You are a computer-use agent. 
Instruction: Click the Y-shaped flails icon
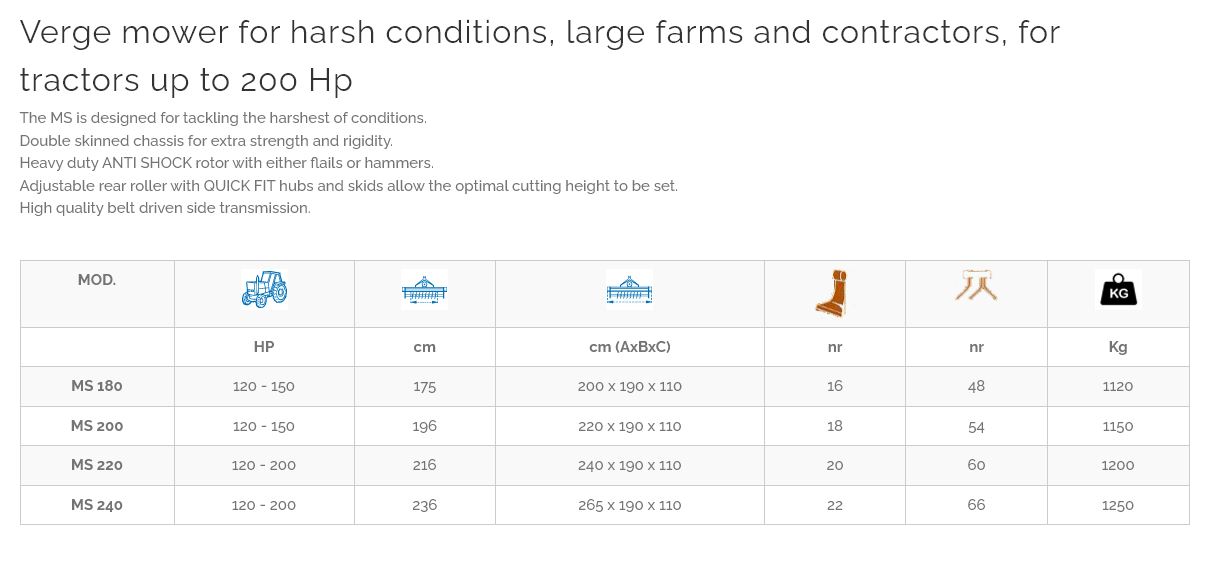976,286
